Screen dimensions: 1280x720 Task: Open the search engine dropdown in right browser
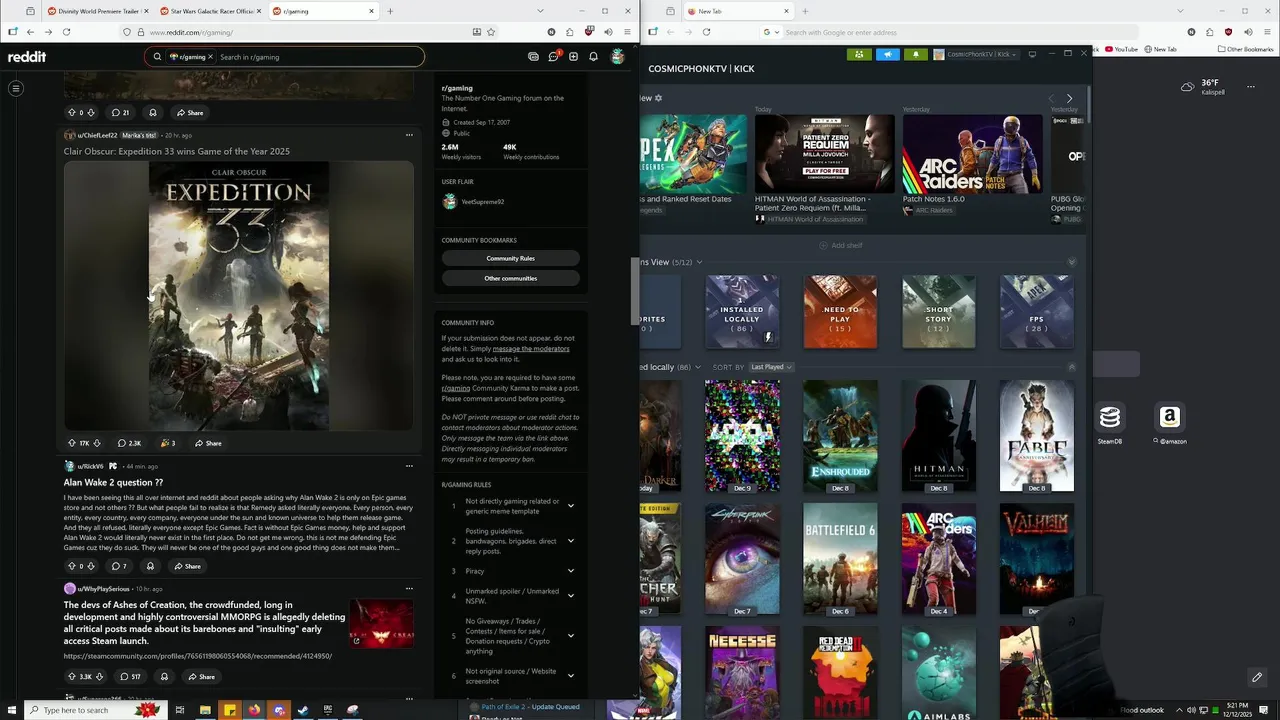(771, 32)
